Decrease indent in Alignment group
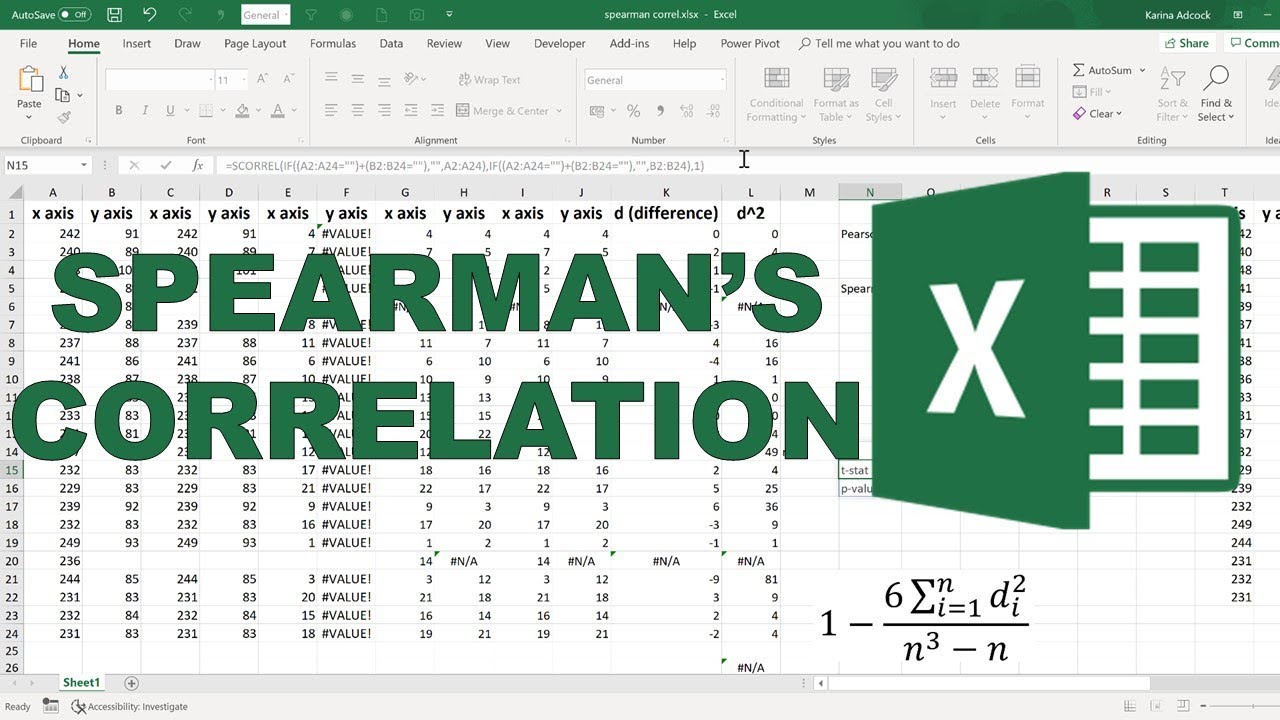The width and height of the screenshot is (1280, 720). tap(410, 111)
